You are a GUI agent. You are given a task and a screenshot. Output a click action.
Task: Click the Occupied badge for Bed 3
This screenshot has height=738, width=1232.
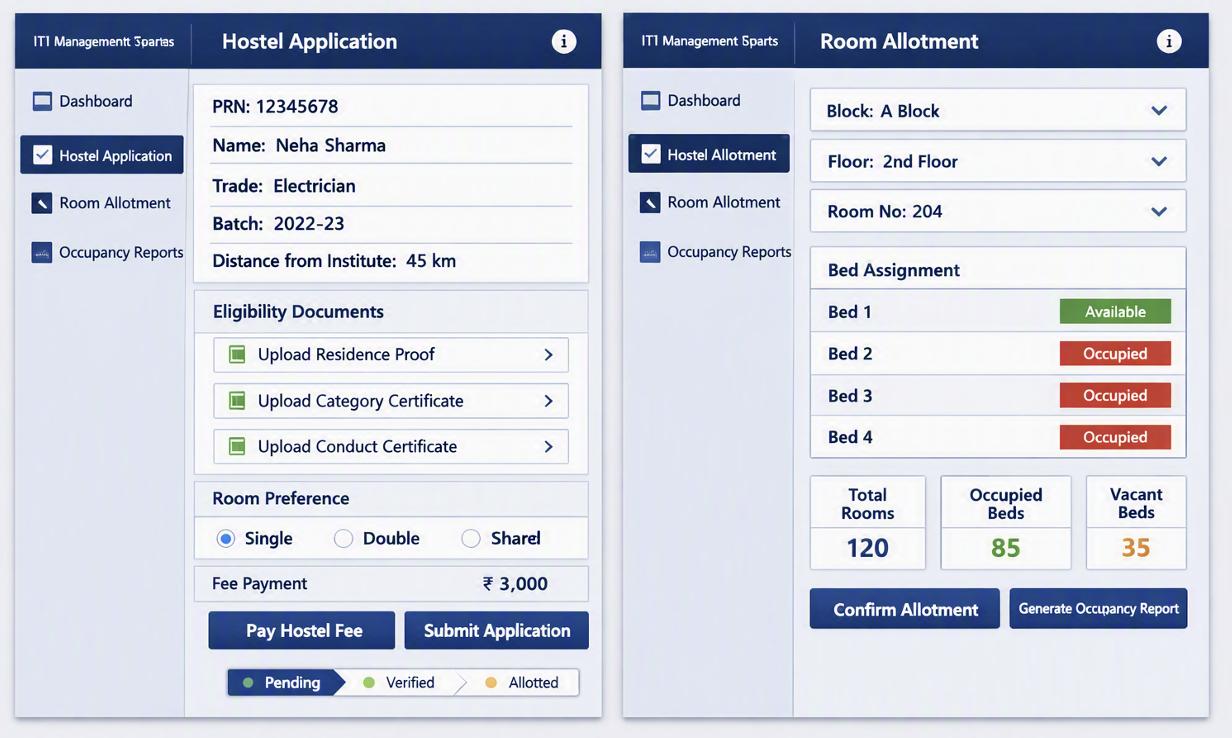[x=1115, y=396]
